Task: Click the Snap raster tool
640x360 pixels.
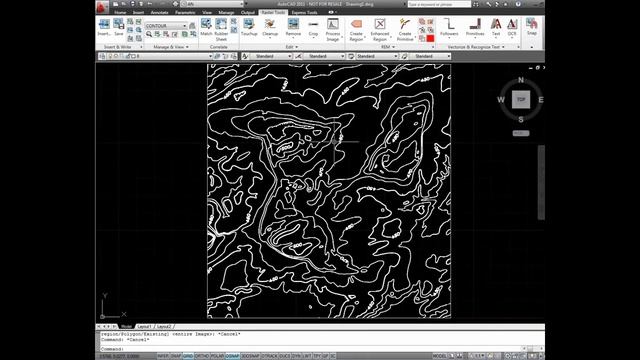Action: (x=531, y=27)
